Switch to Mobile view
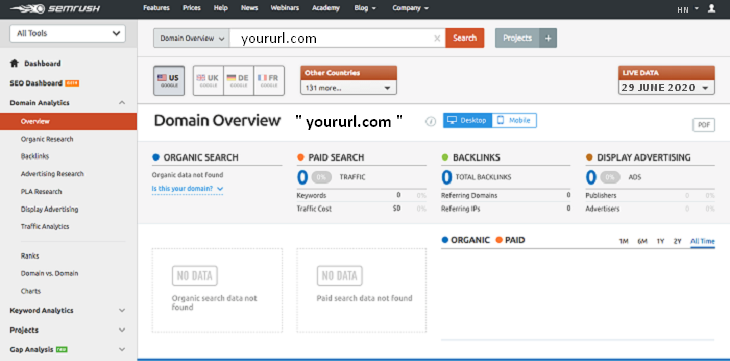 tap(514, 120)
